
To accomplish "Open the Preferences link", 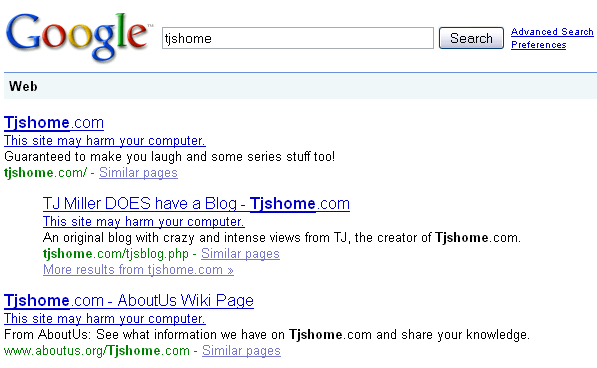I will (538, 45).
